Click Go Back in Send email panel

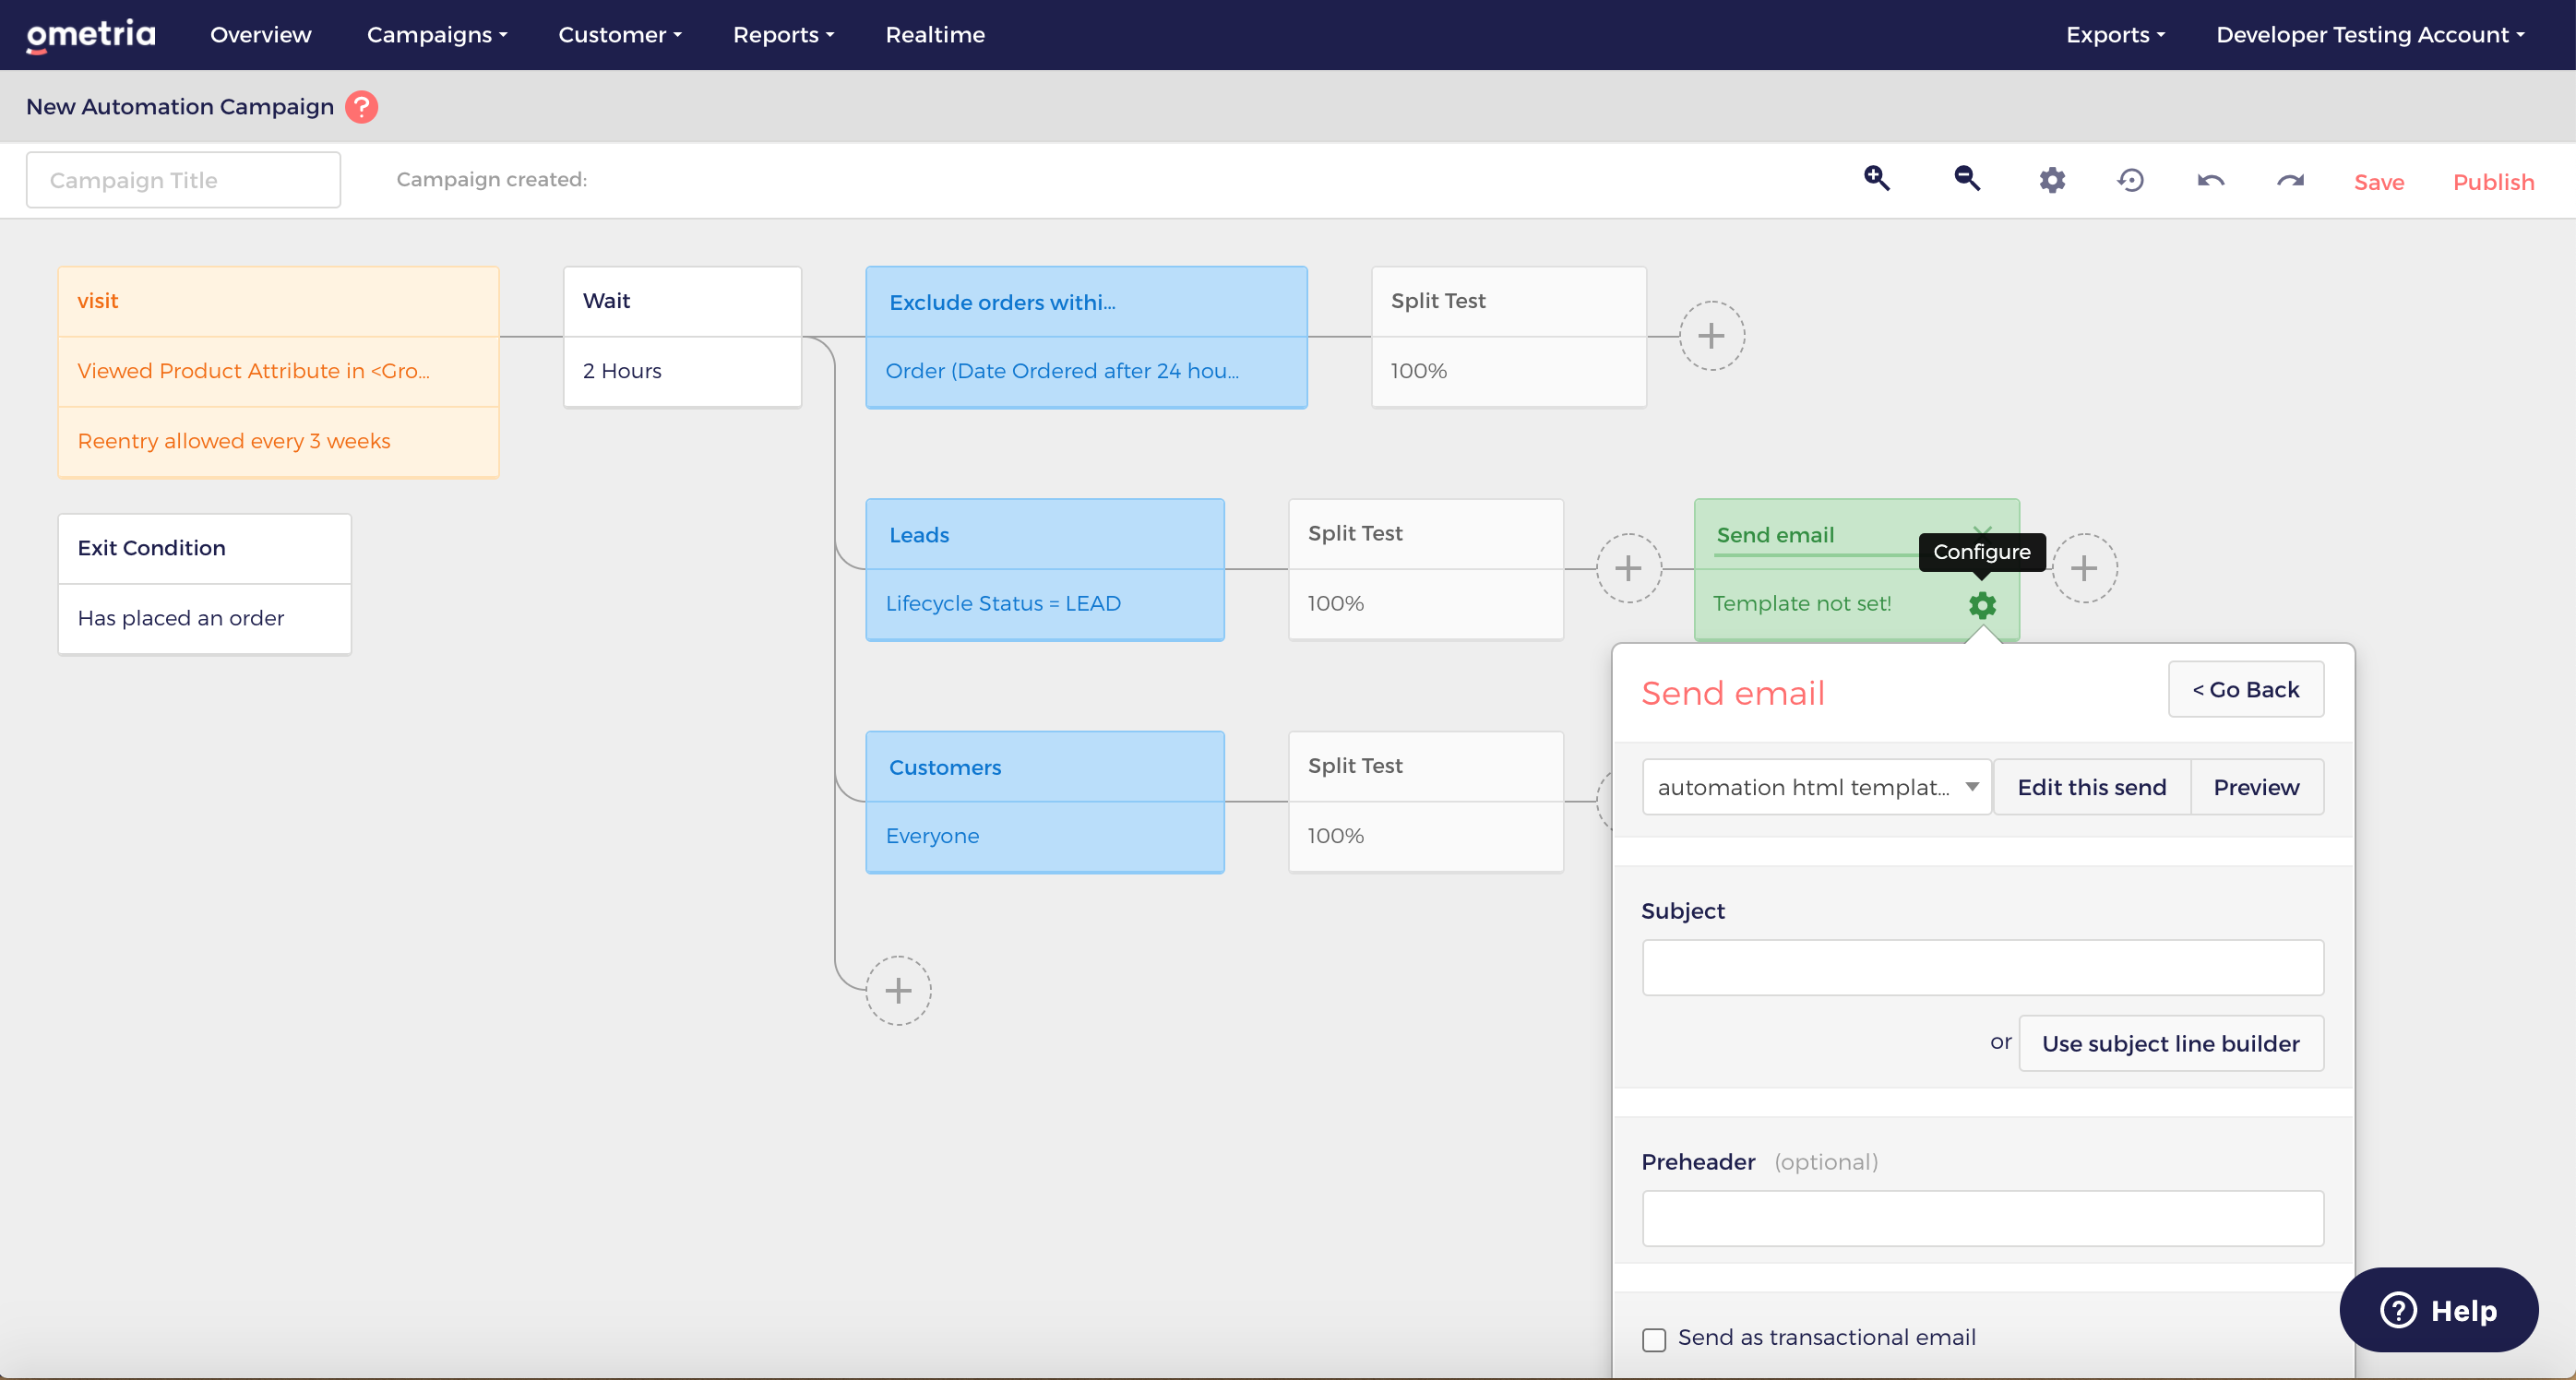coord(2246,689)
